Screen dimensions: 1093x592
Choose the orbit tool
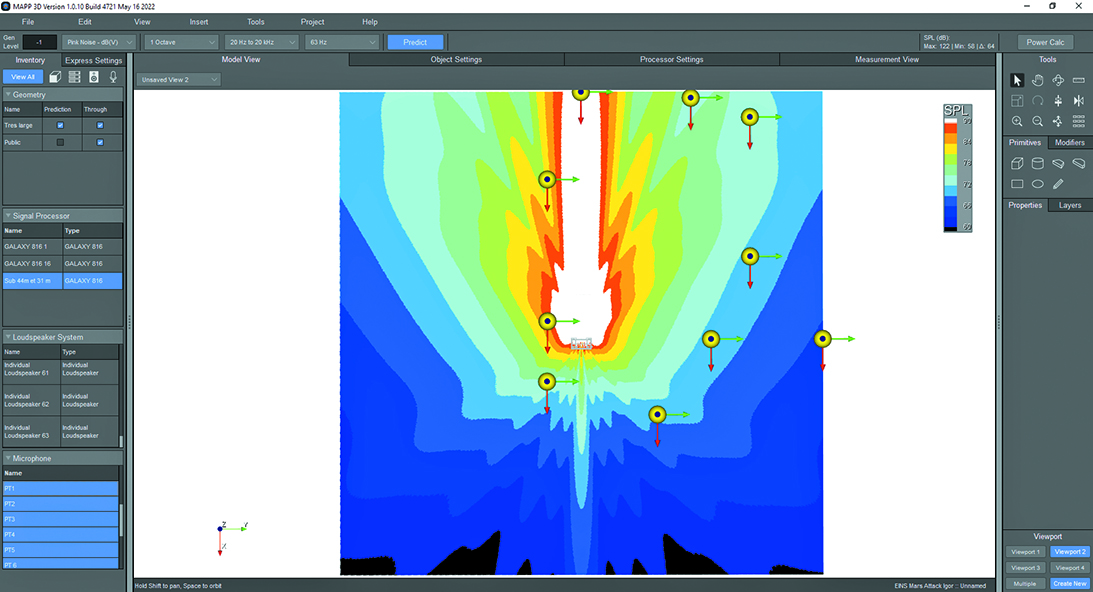(x=1058, y=80)
